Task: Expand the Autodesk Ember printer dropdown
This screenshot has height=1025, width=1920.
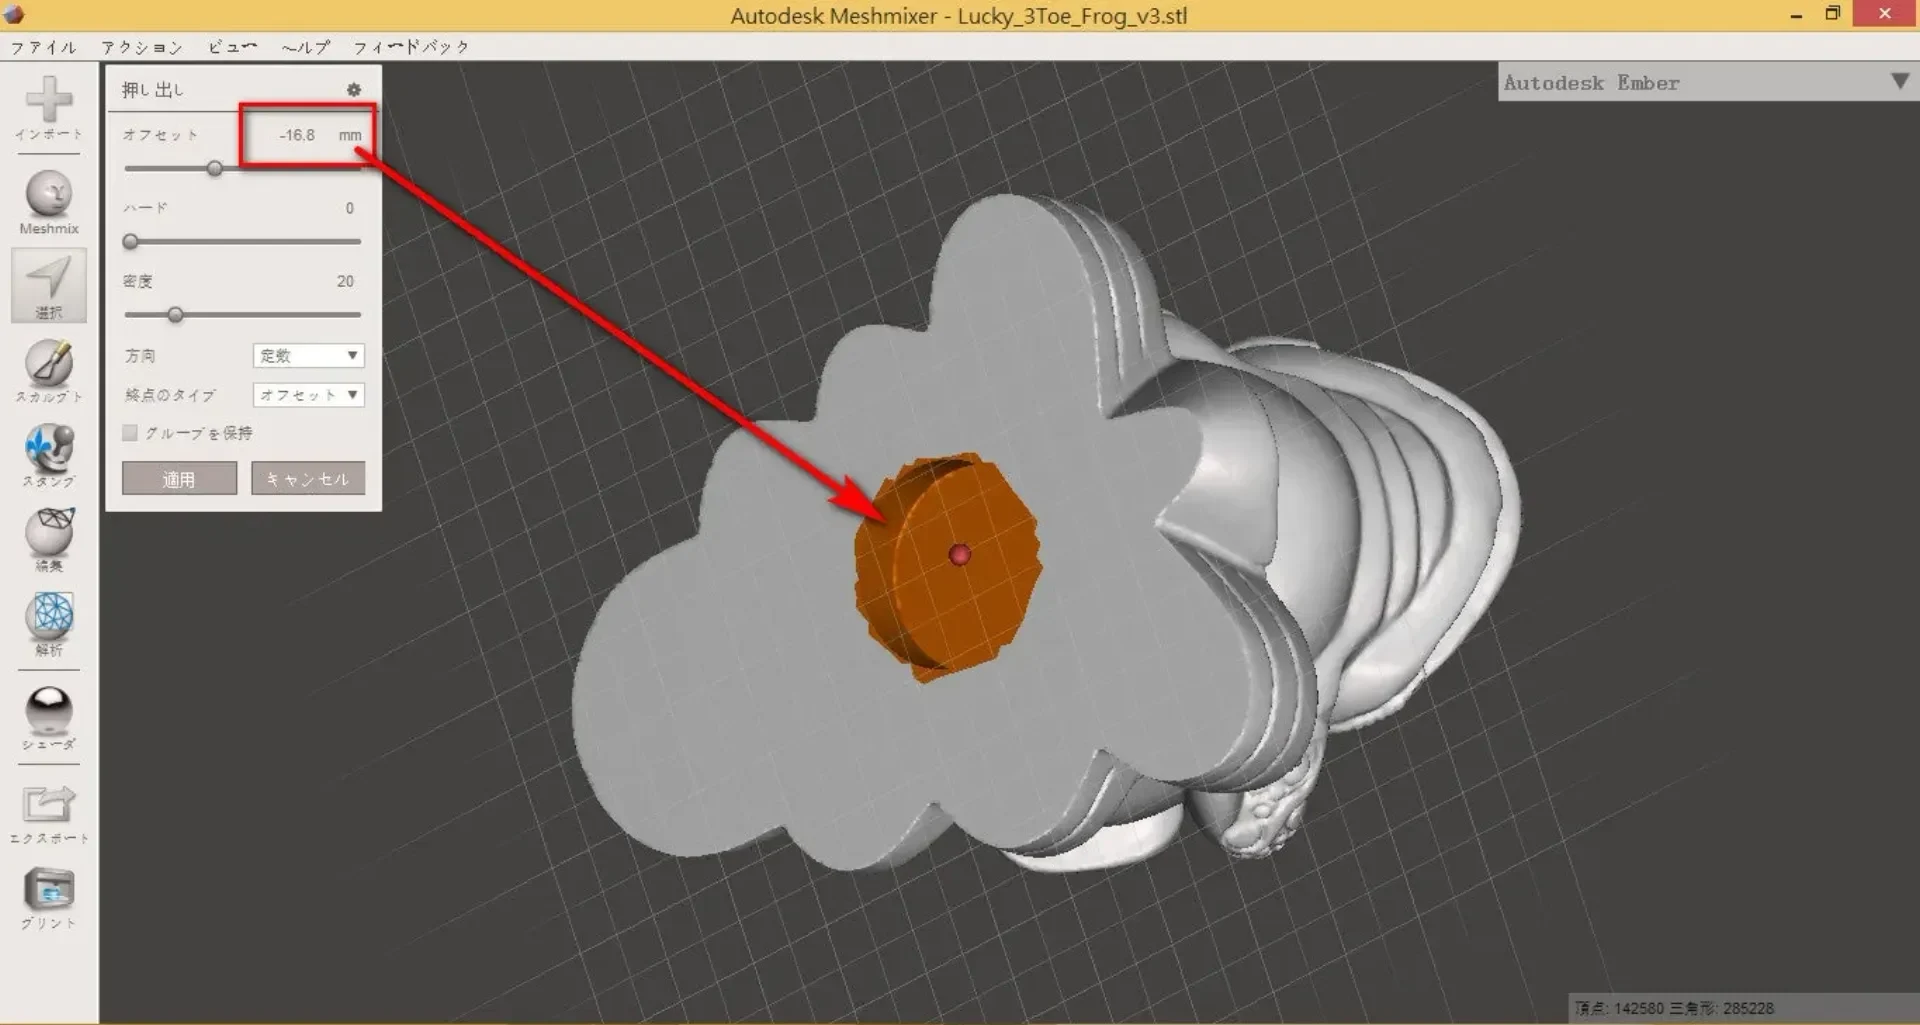Action: point(1900,82)
